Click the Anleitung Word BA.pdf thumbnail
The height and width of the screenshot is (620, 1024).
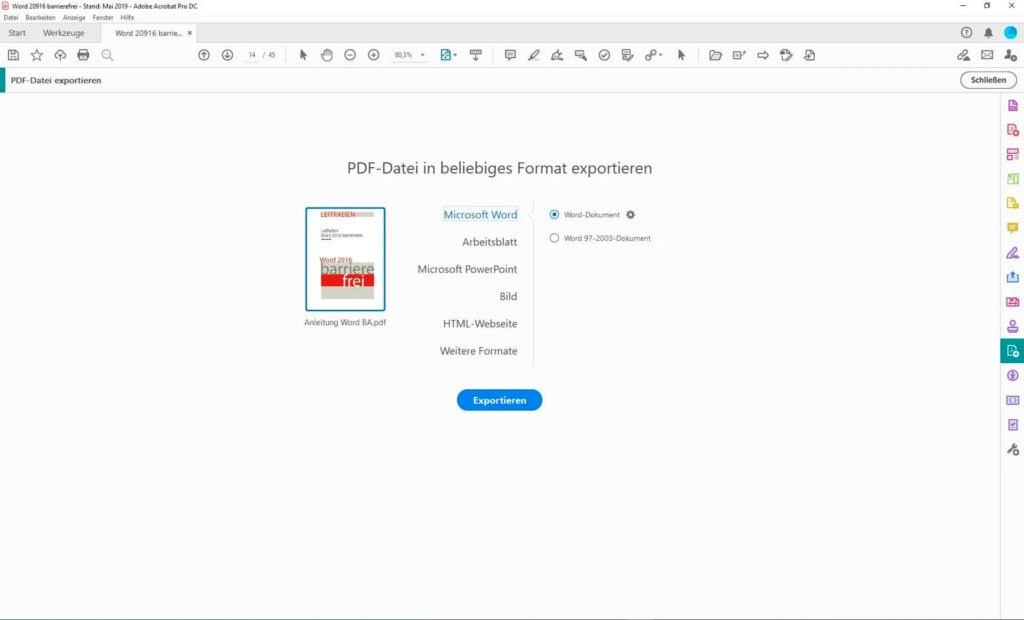click(x=345, y=259)
